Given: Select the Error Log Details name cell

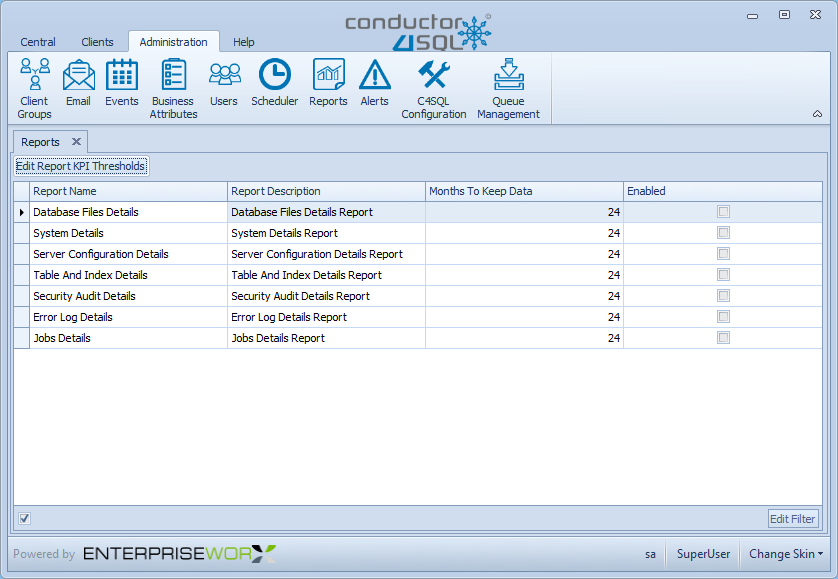Looking at the screenshot, I should tap(129, 317).
